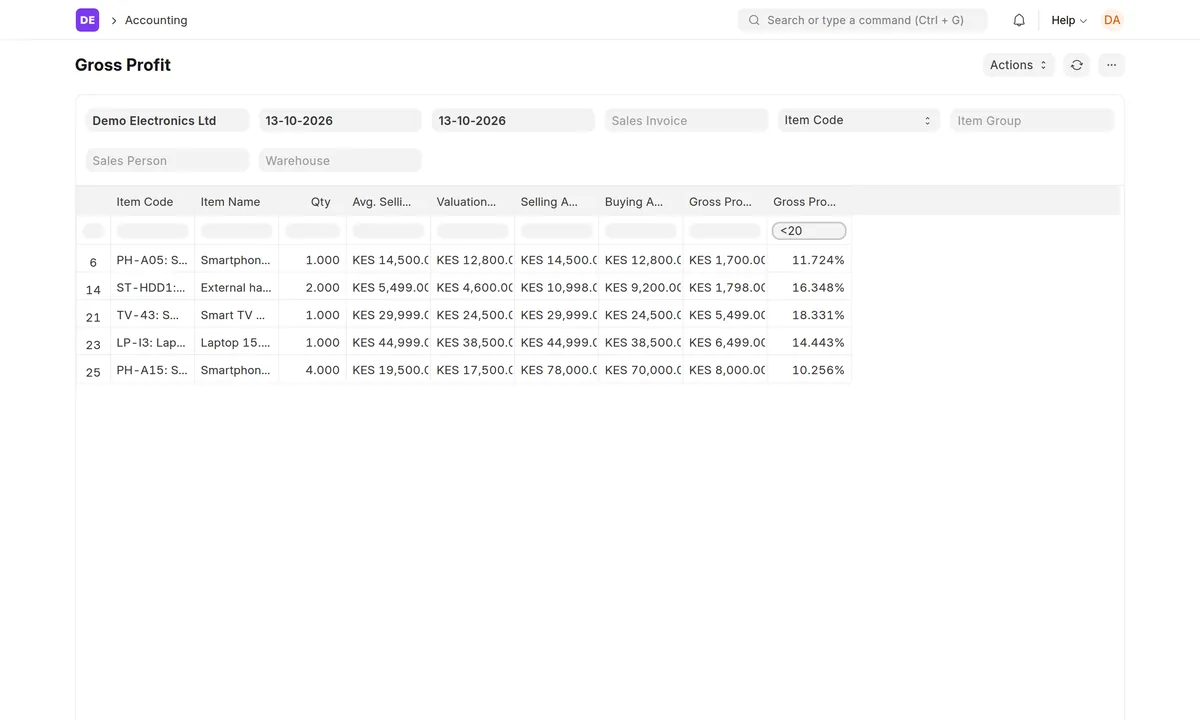1200x720 pixels.
Task: Select the LP-I3 item code cell
Action: pyautogui.click(x=152, y=343)
